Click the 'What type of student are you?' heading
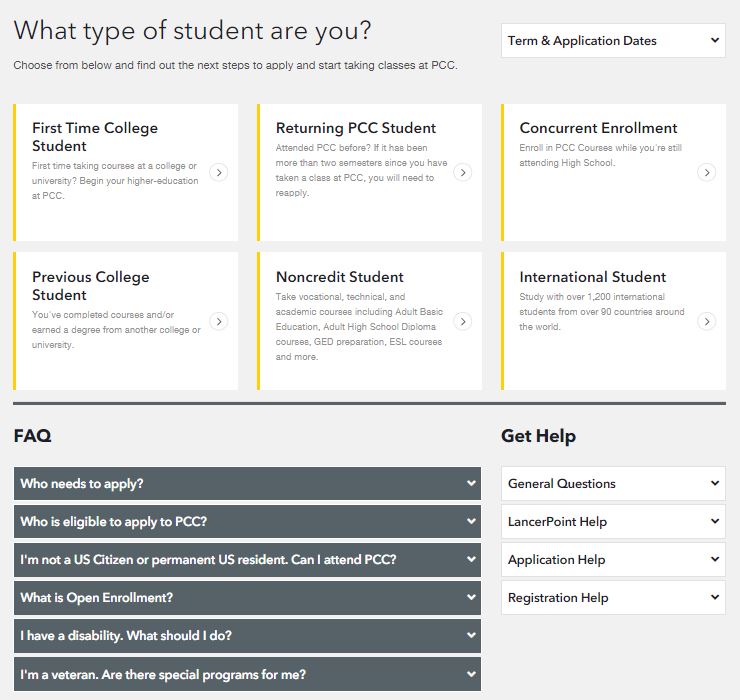740x700 pixels. click(193, 31)
